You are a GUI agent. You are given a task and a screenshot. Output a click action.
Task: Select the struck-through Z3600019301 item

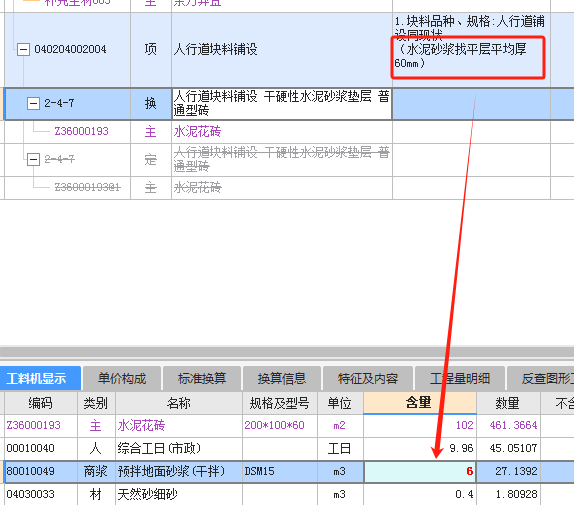point(87,188)
